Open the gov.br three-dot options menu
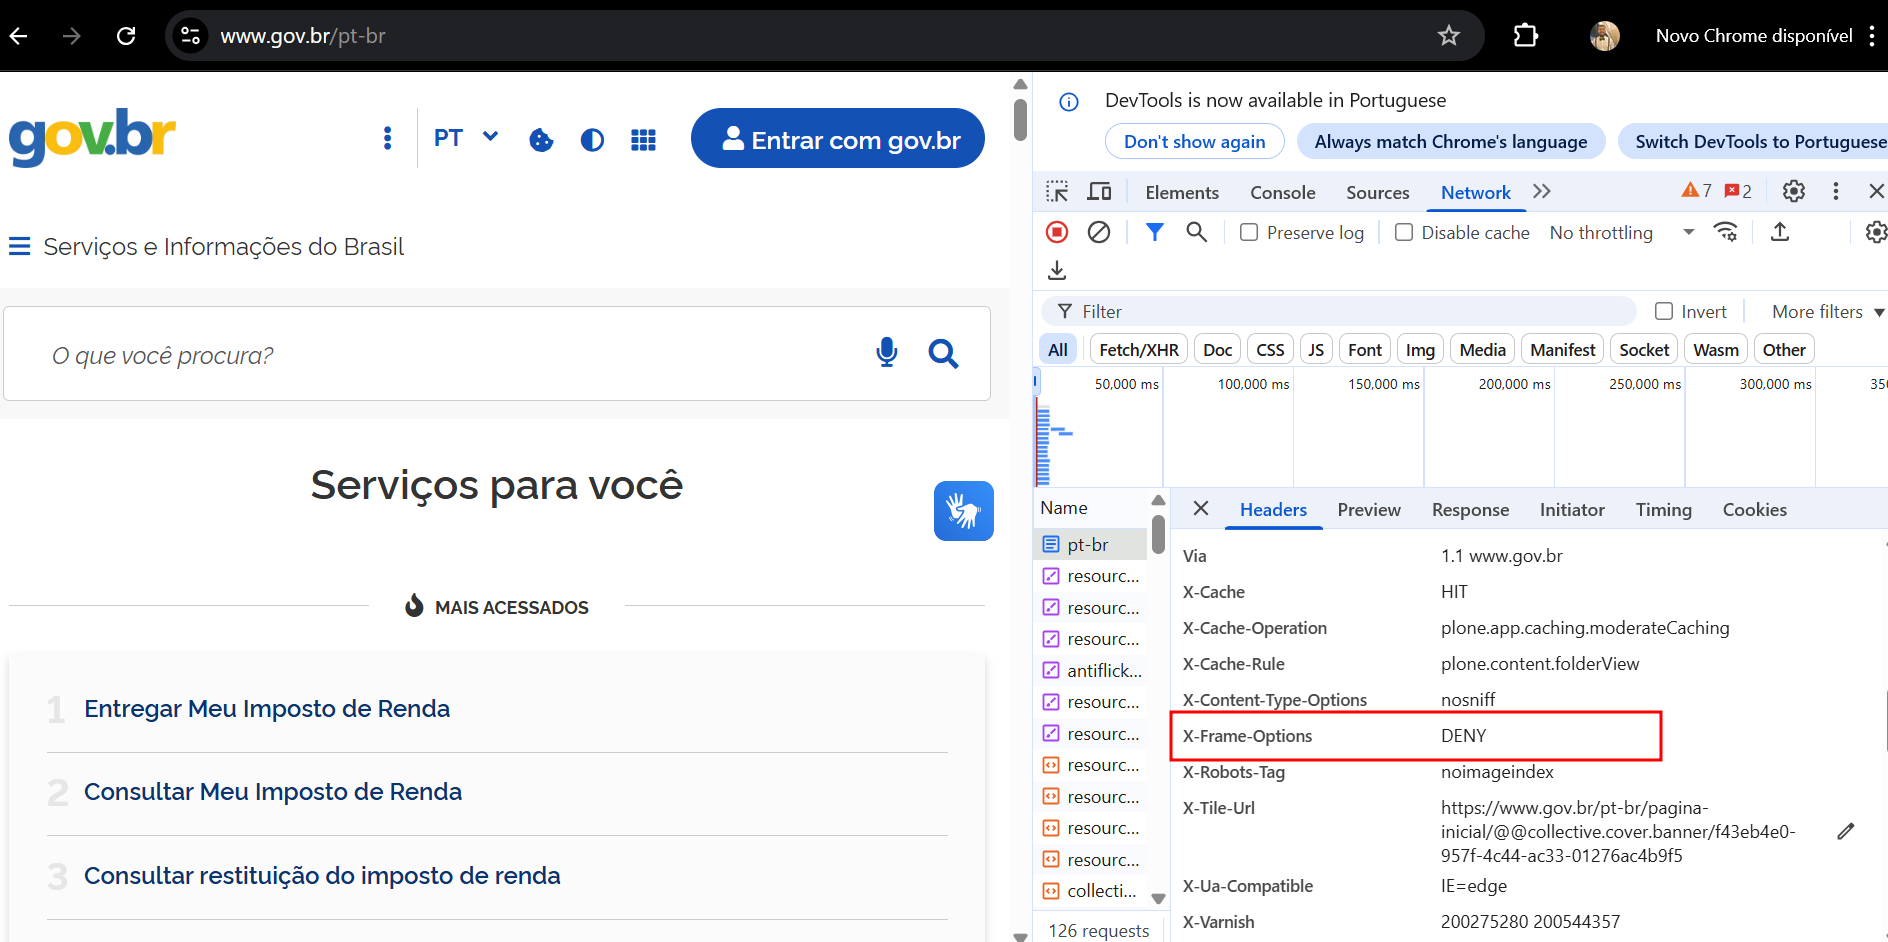The width and height of the screenshot is (1888, 942). (388, 138)
